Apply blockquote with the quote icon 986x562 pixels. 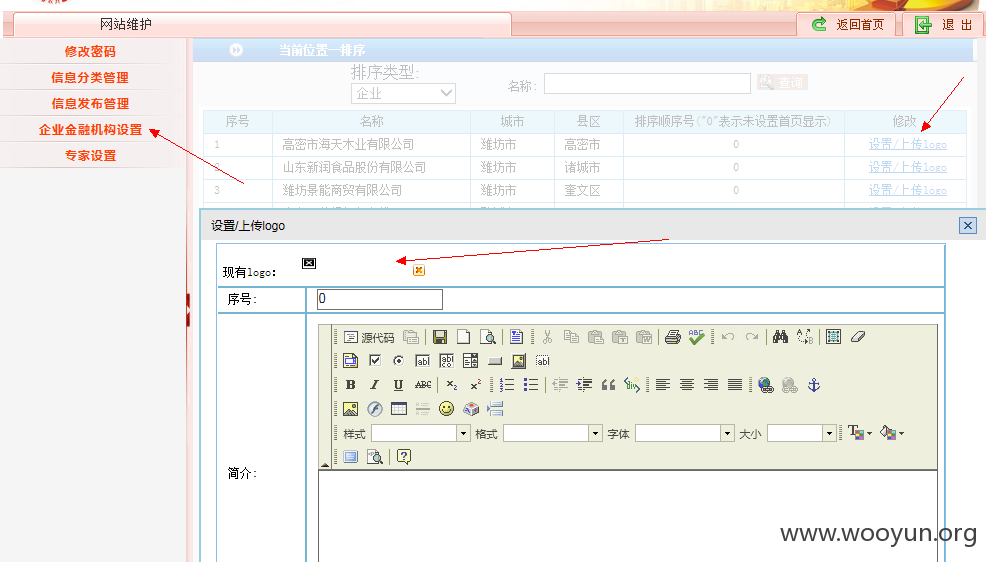[608, 385]
